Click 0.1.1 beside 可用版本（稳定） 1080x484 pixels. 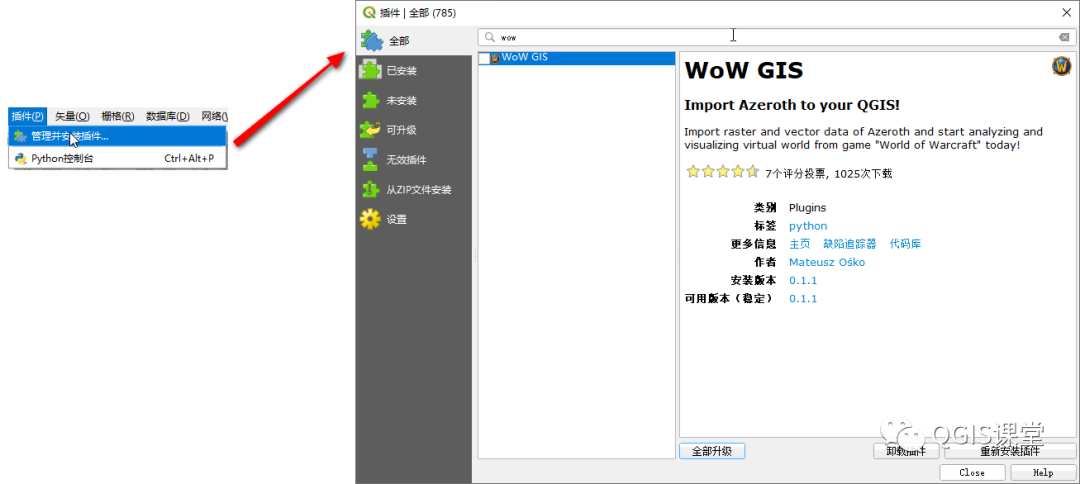pyautogui.click(x=803, y=298)
